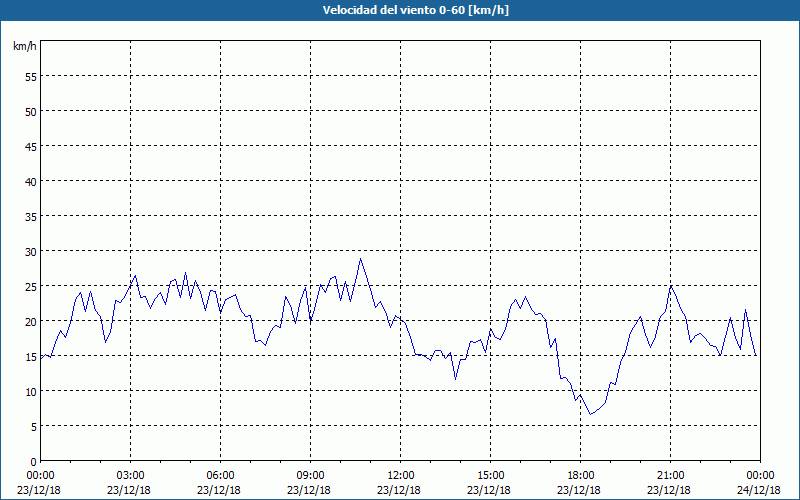Select the 25 value on the y-axis
The height and width of the screenshot is (500, 800).
coord(31,286)
